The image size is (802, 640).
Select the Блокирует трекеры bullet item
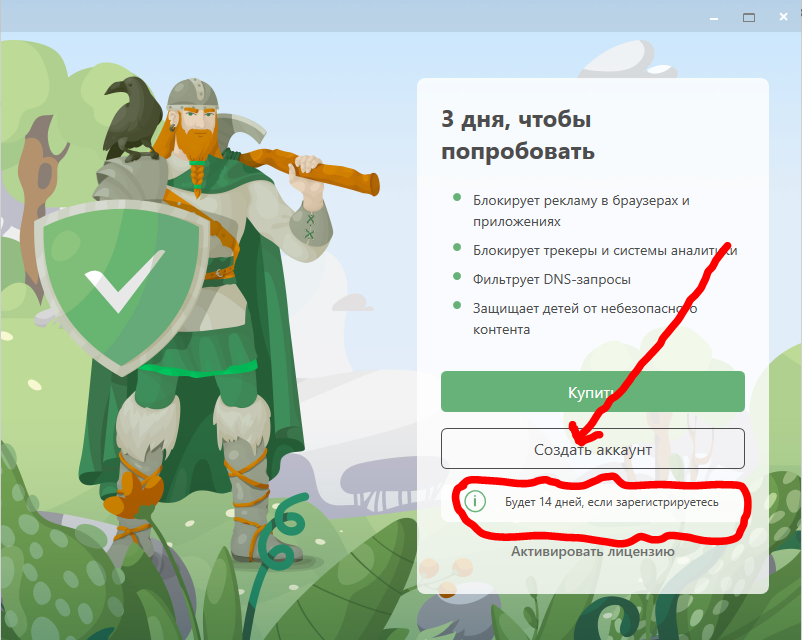pos(605,250)
